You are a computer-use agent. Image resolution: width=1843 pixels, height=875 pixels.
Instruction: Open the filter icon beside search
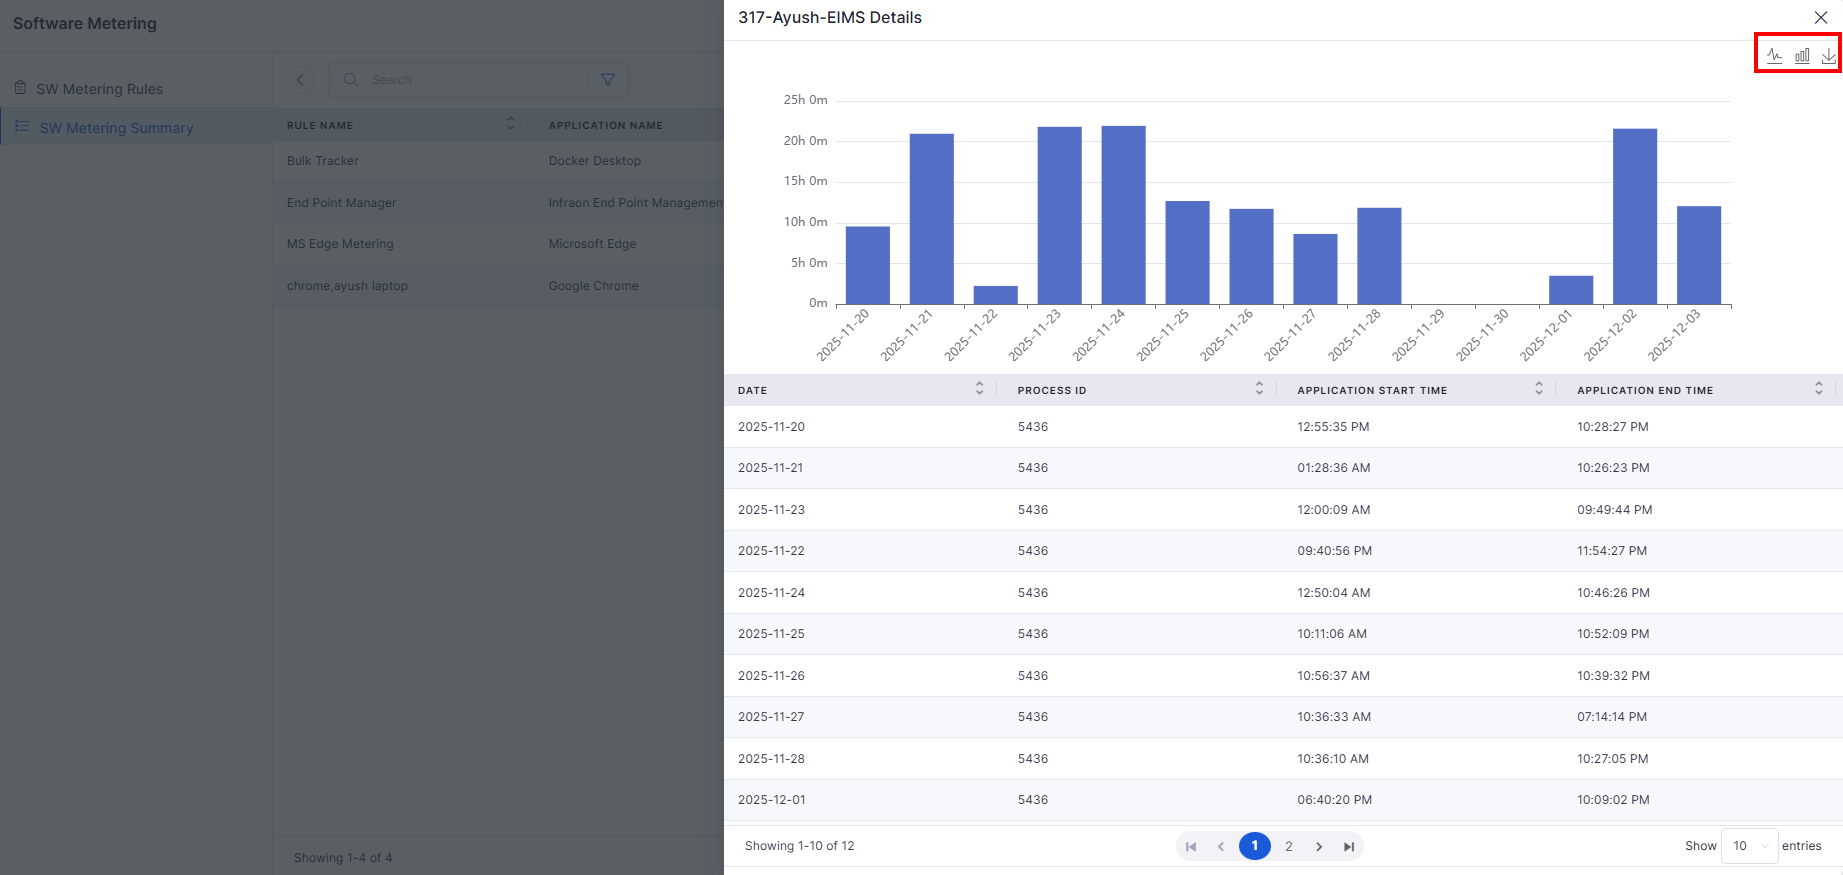(607, 80)
